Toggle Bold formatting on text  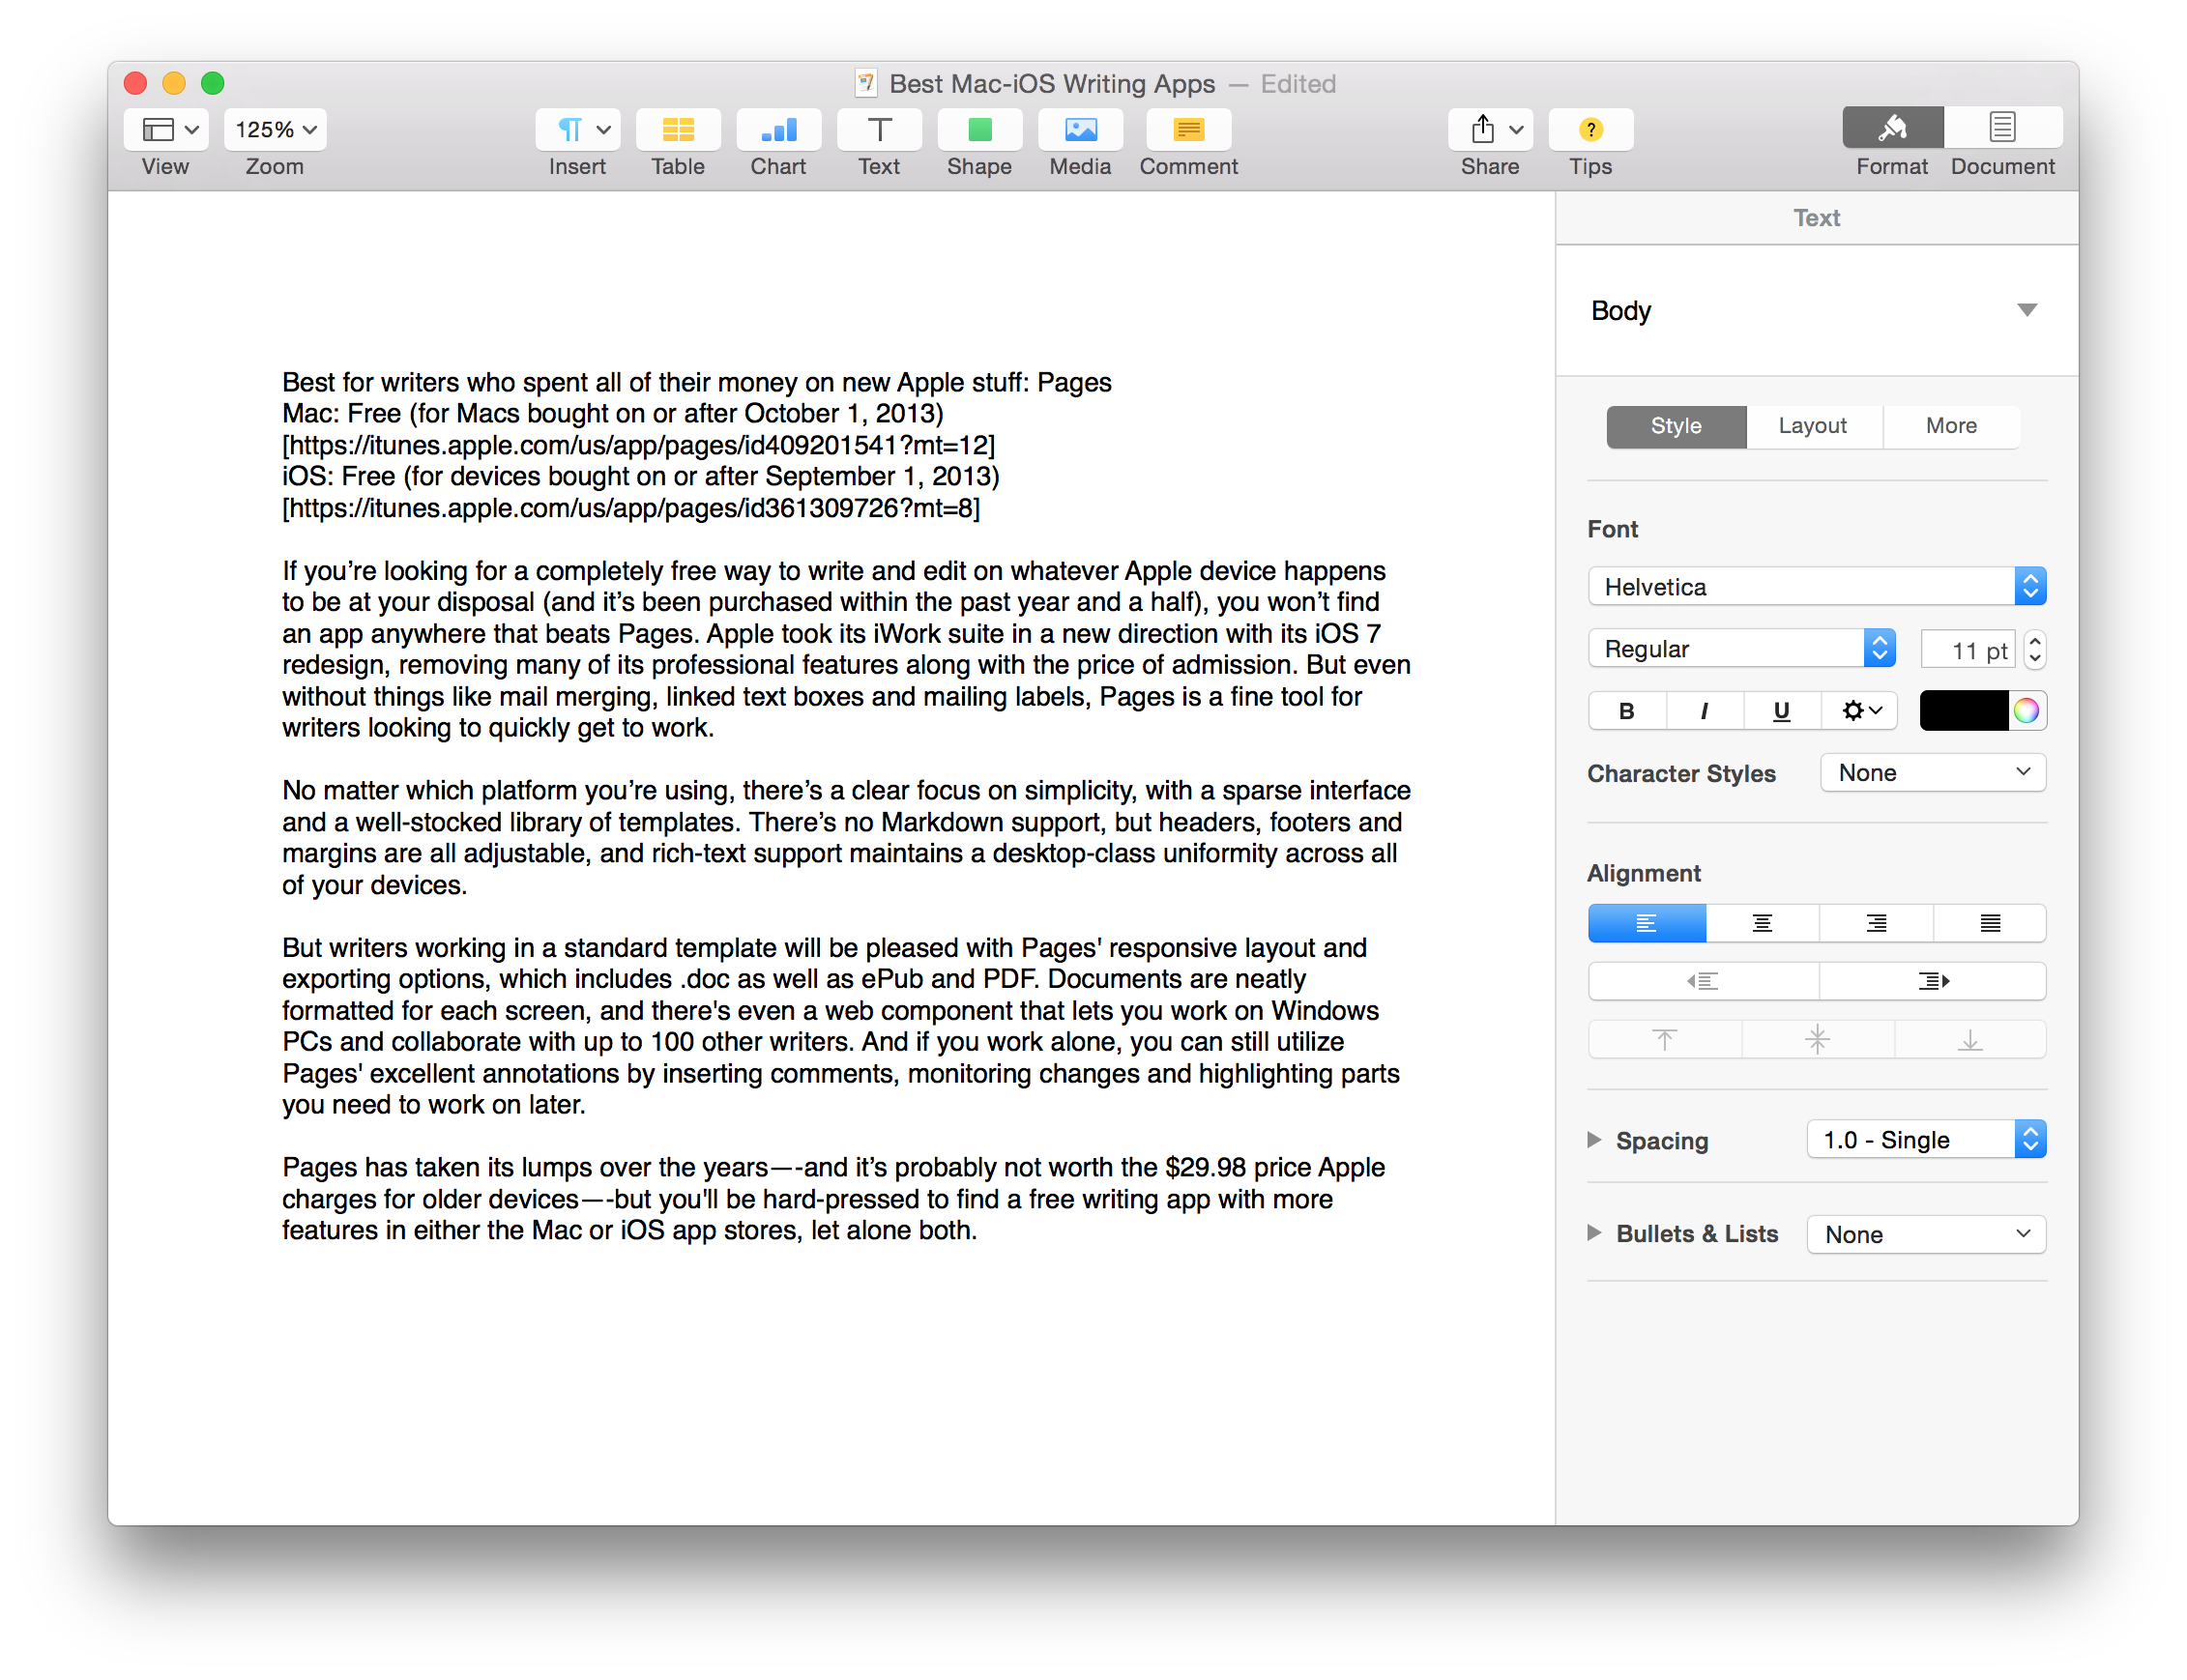coord(1624,706)
